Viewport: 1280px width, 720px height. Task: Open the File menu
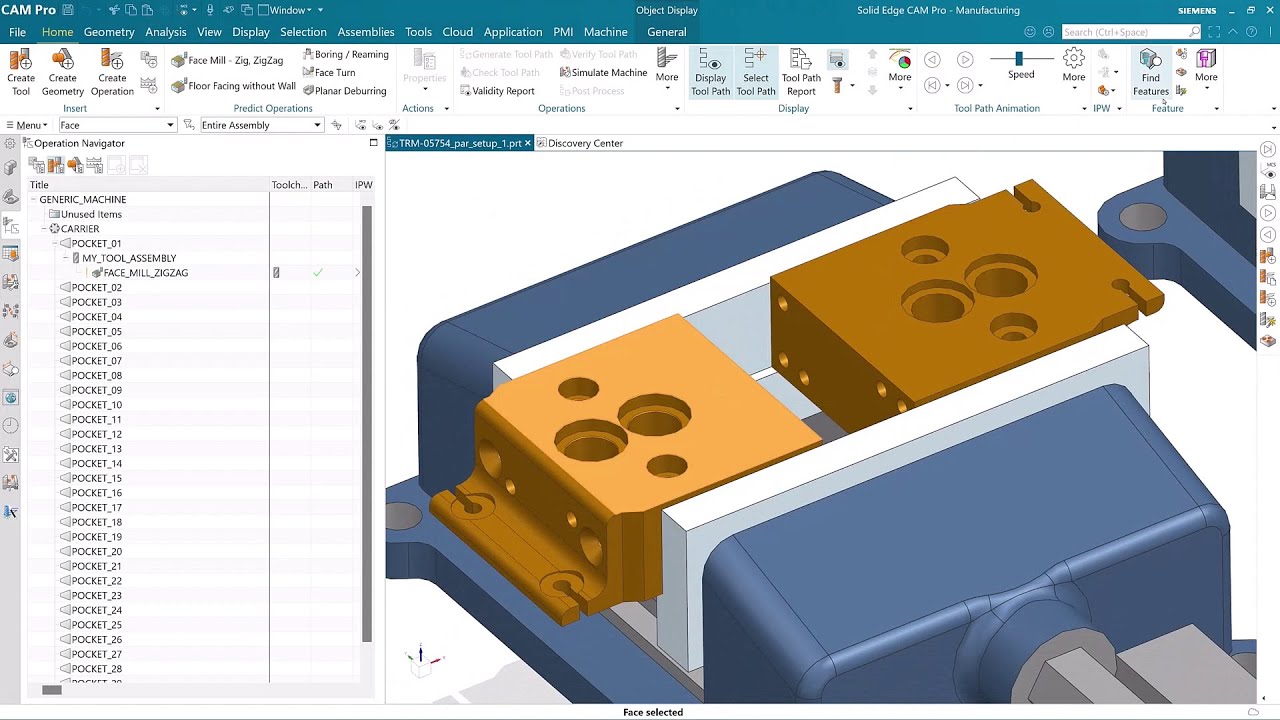pyautogui.click(x=17, y=32)
